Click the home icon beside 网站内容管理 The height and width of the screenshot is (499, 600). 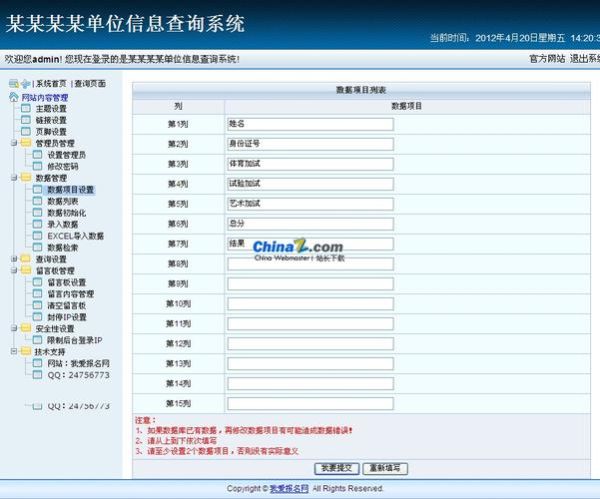coord(13,97)
